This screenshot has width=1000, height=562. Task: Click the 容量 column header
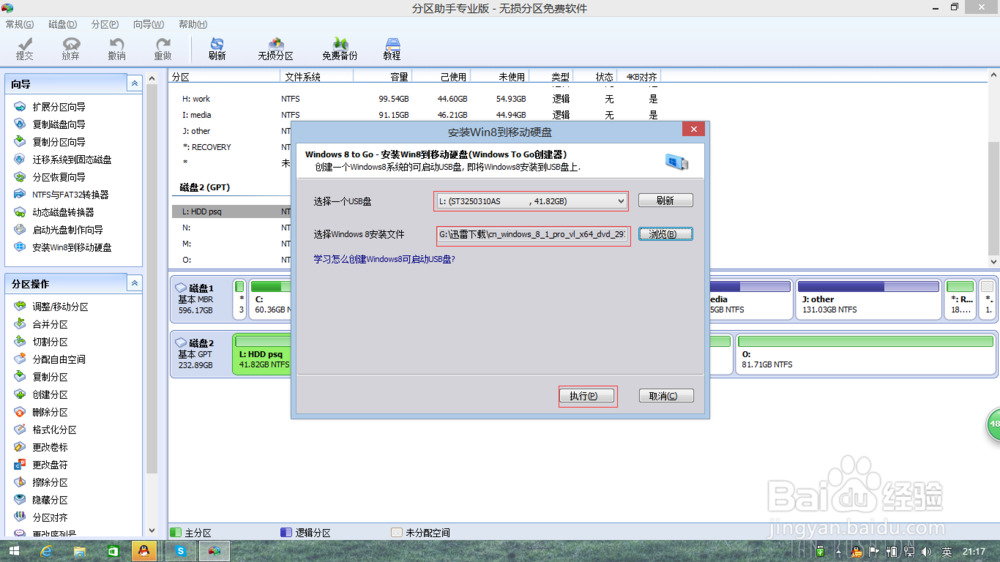383,77
